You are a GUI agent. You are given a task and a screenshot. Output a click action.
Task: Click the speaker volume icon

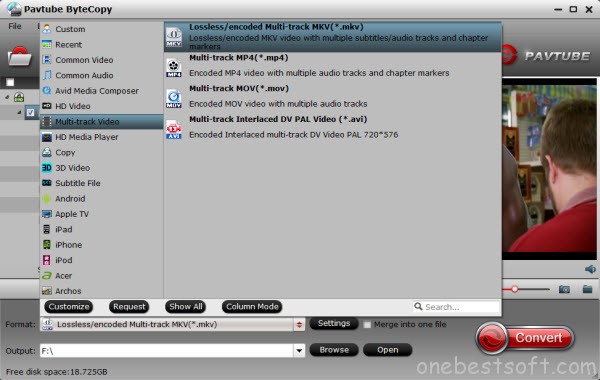point(590,269)
